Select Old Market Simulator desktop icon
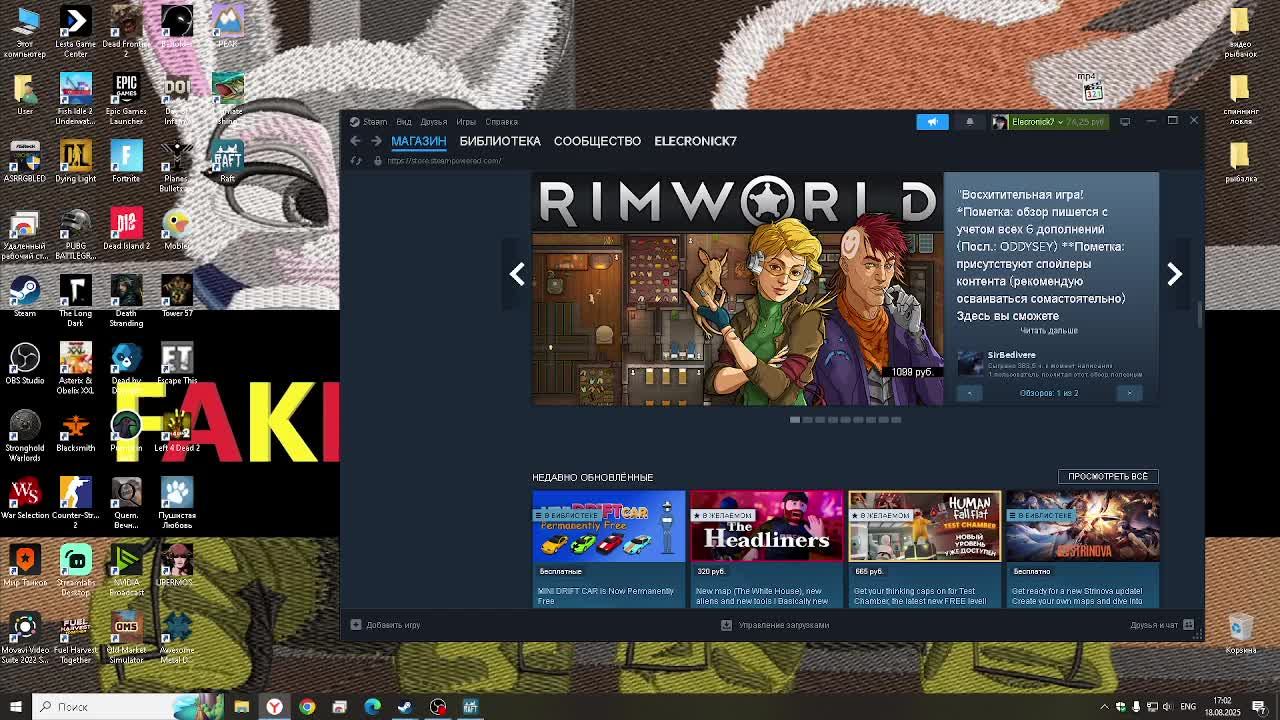 point(126,638)
